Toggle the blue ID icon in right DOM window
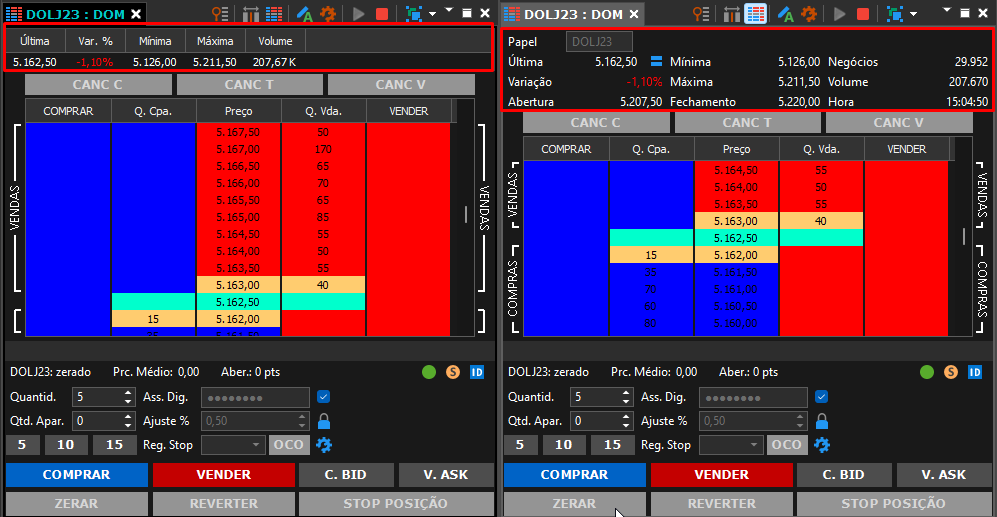This screenshot has height=517, width=997. click(975, 372)
